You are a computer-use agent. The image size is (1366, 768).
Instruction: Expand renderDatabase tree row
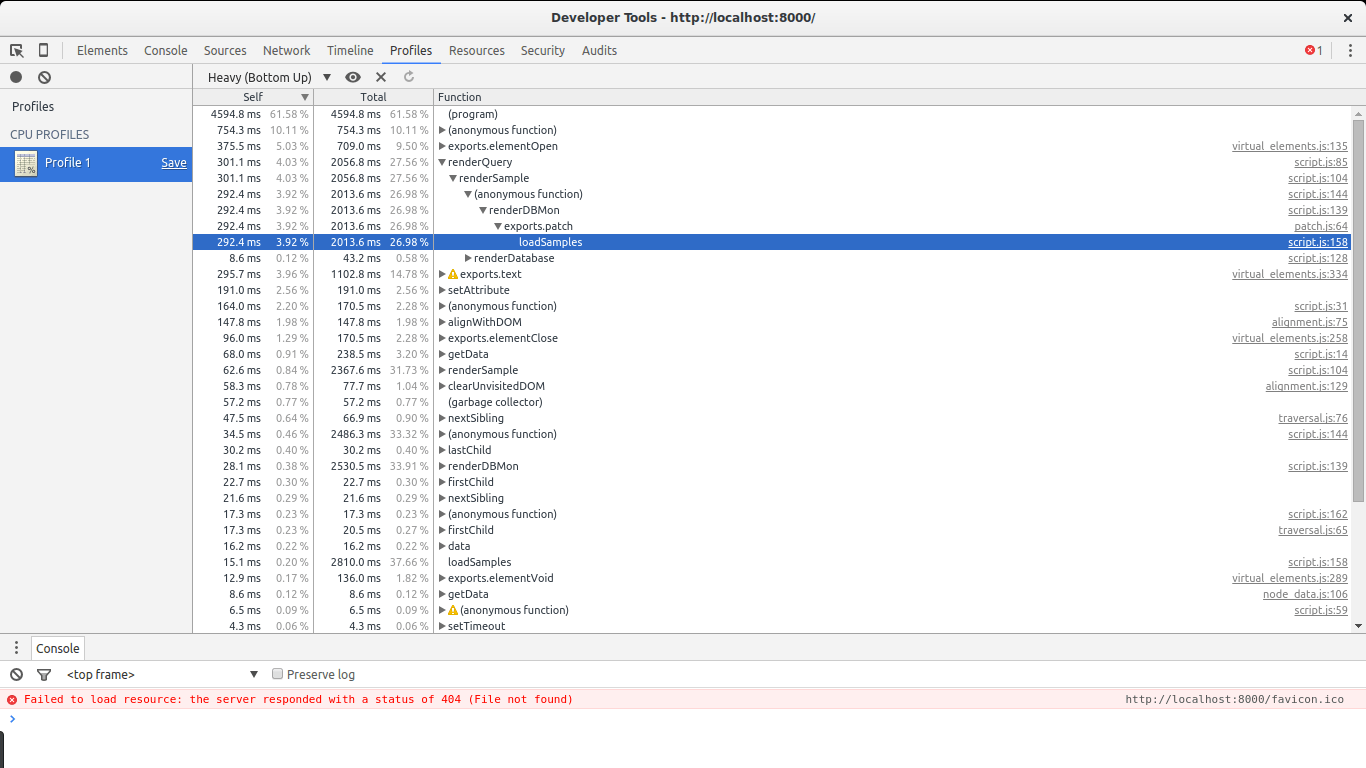(468, 258)
